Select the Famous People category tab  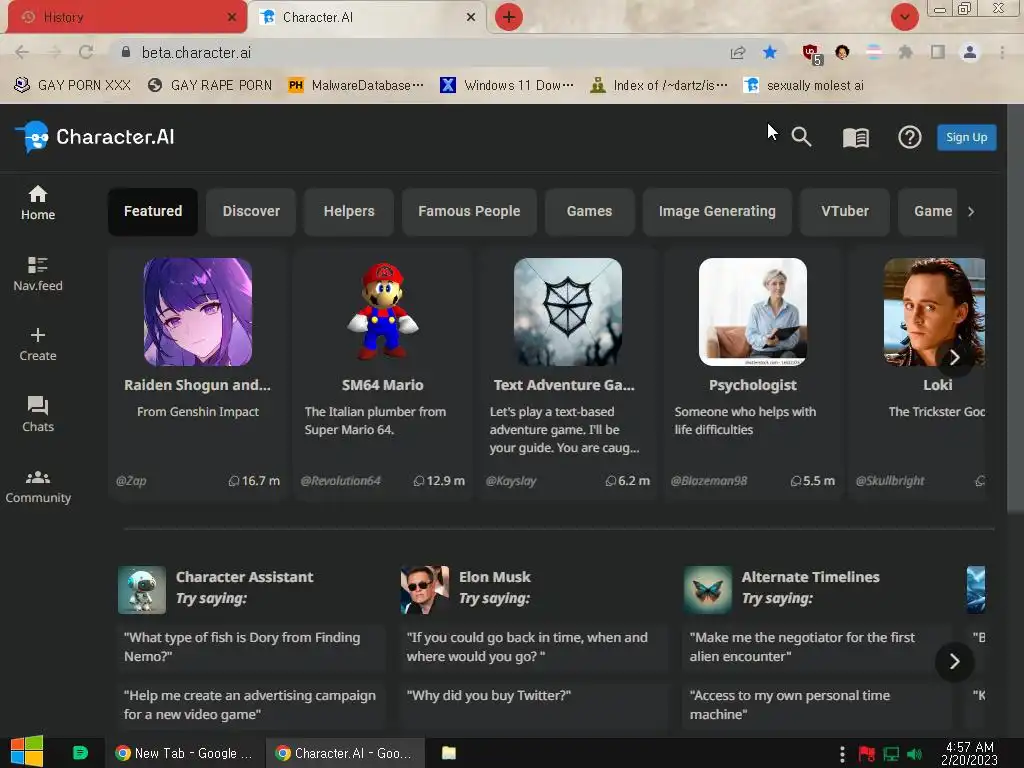(469, 212)
